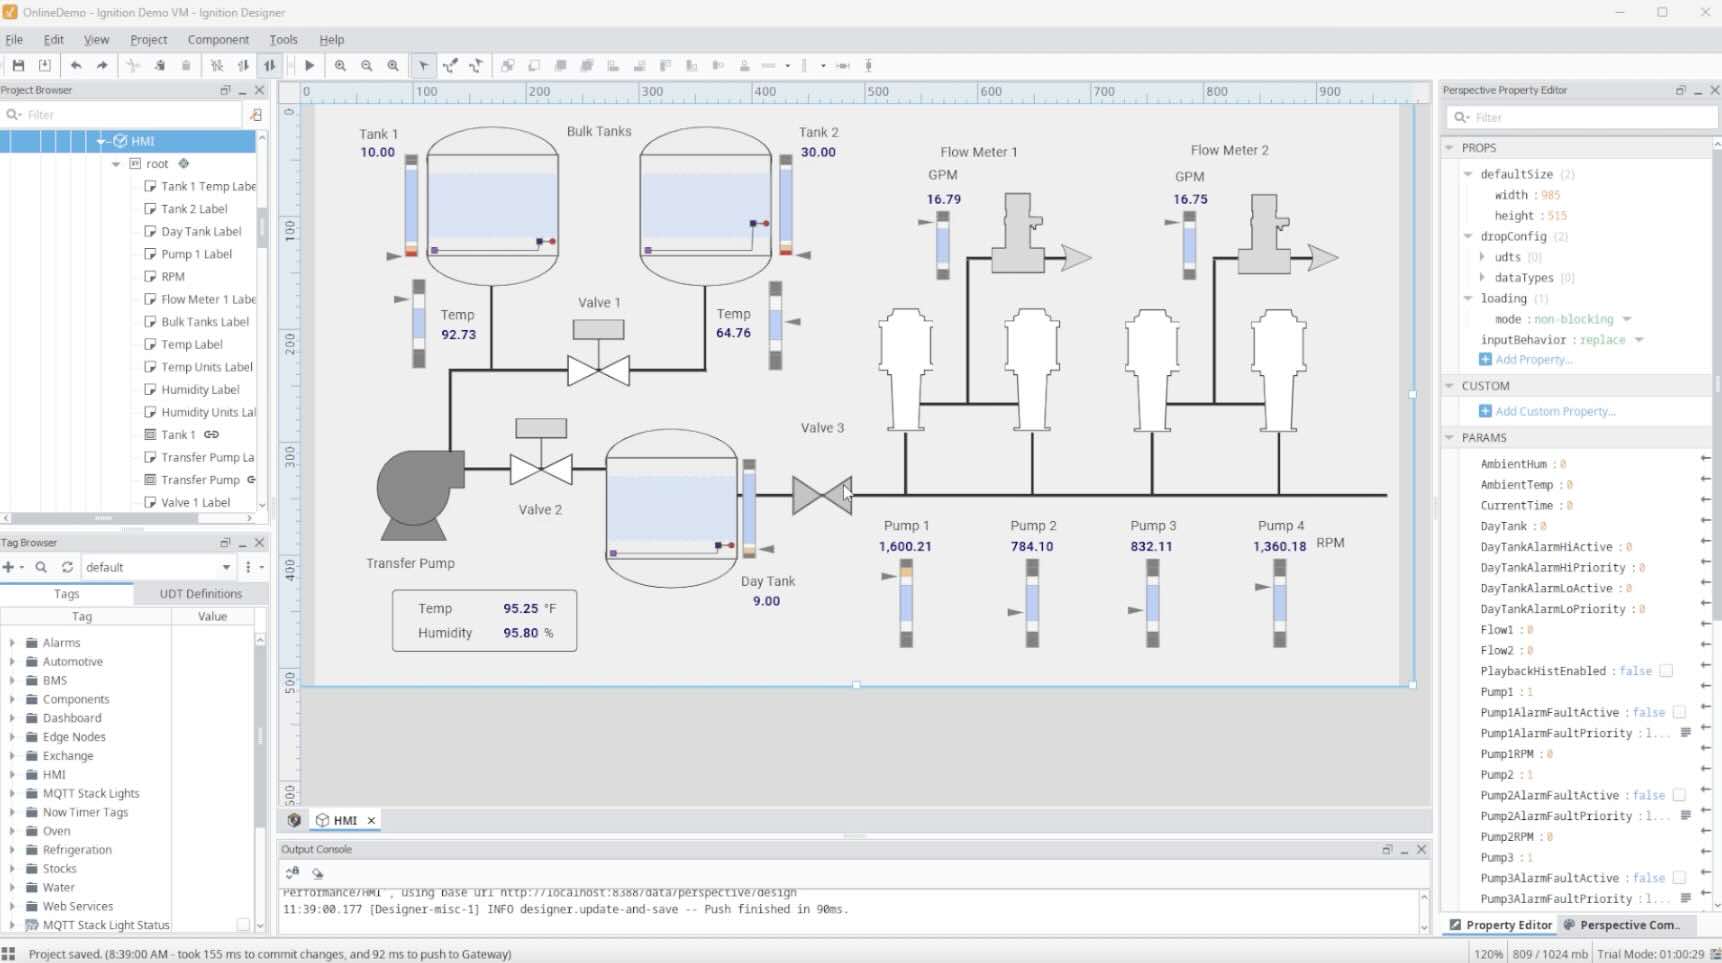The image size is (1722, 963).
Task: Click the zoom in magnifier icon
Action: pos(341,66)
